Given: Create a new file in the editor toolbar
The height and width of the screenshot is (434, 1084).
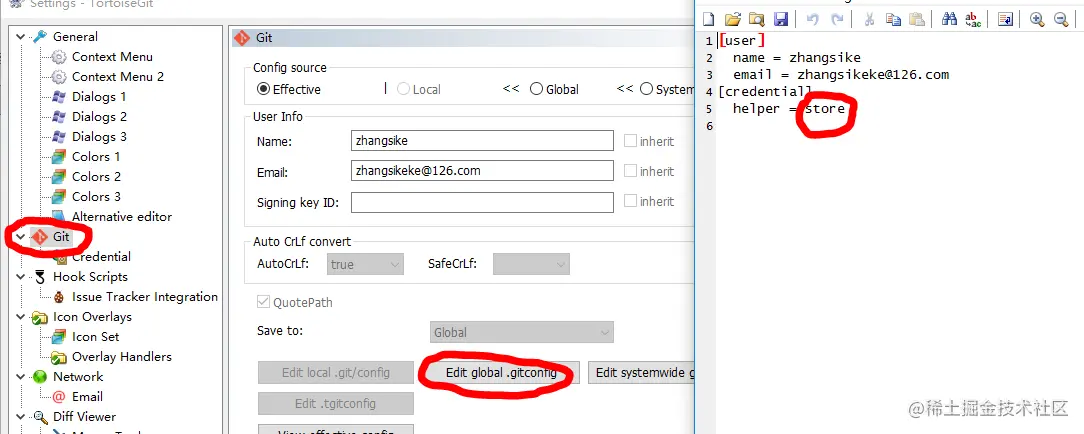Looking at the screenshot, I should [x=709, y=19].
